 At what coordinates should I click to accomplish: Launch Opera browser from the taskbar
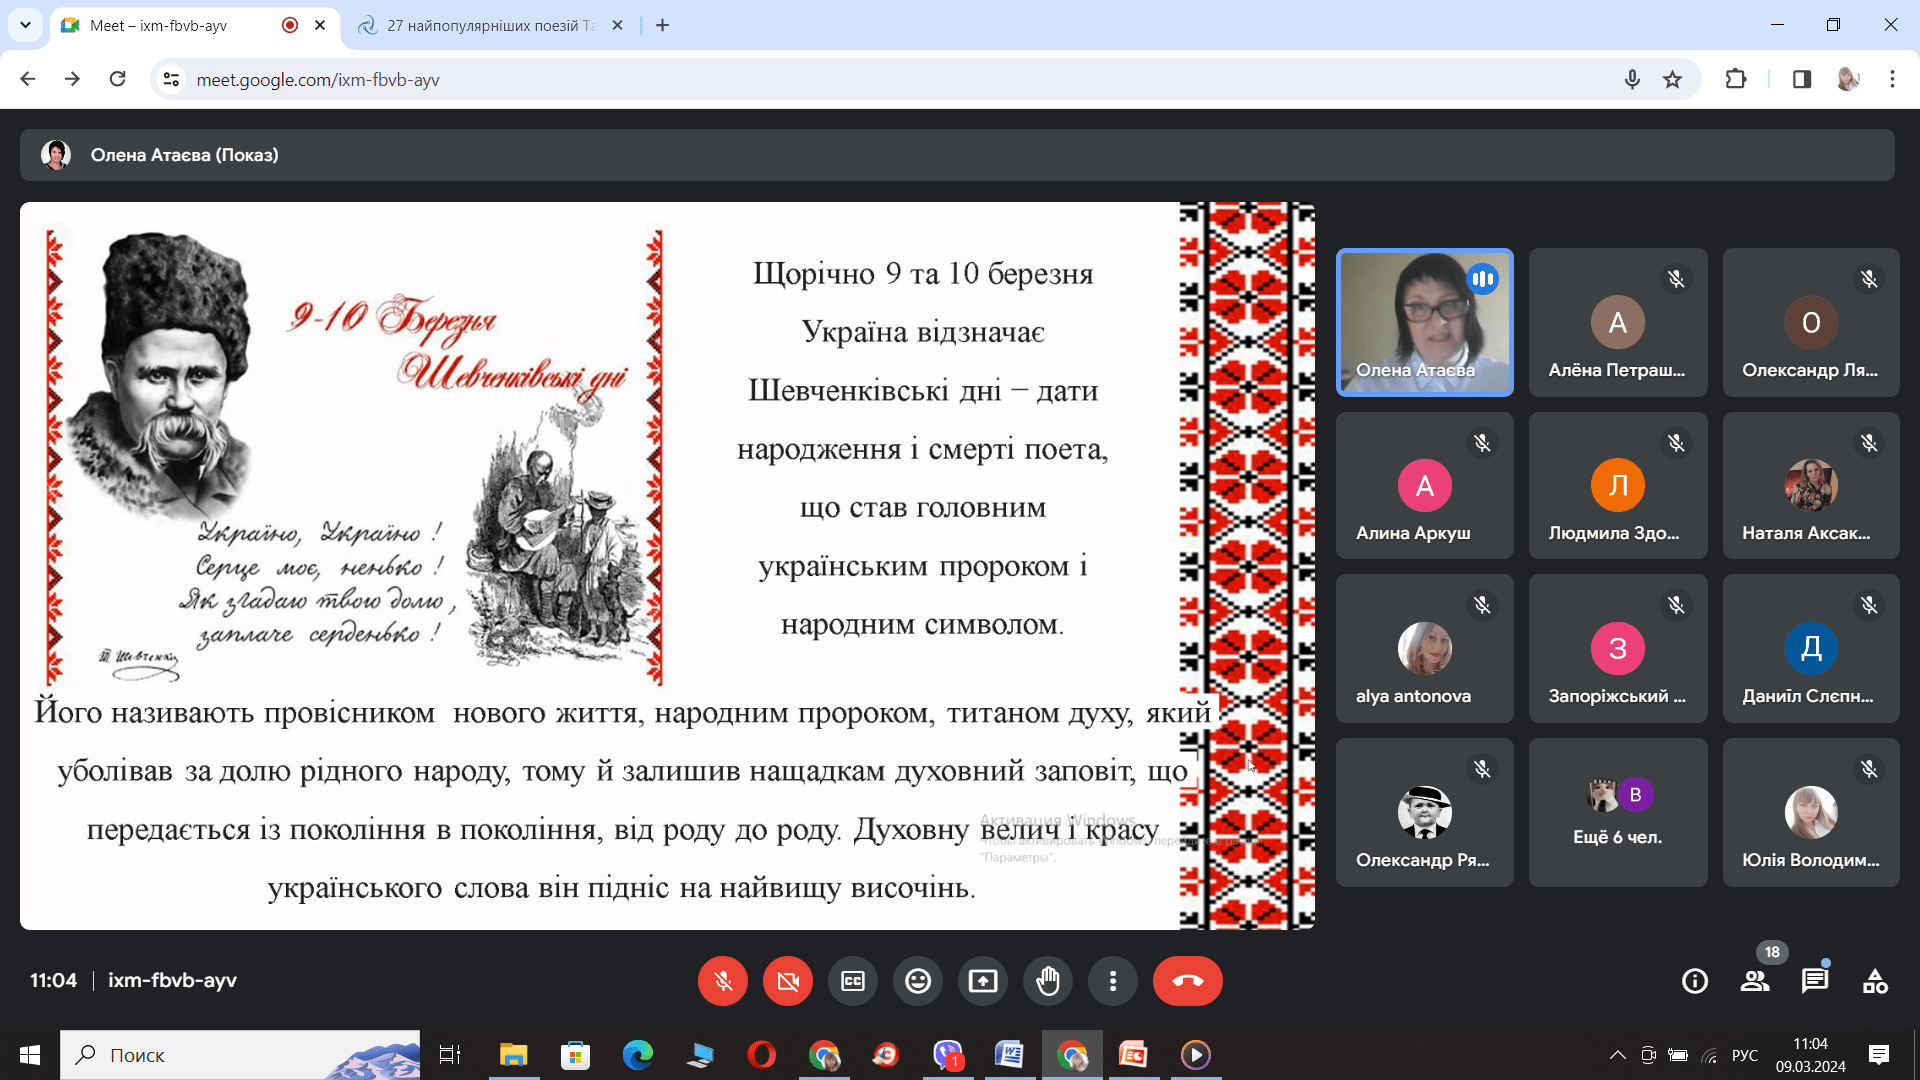[761, 1055]
